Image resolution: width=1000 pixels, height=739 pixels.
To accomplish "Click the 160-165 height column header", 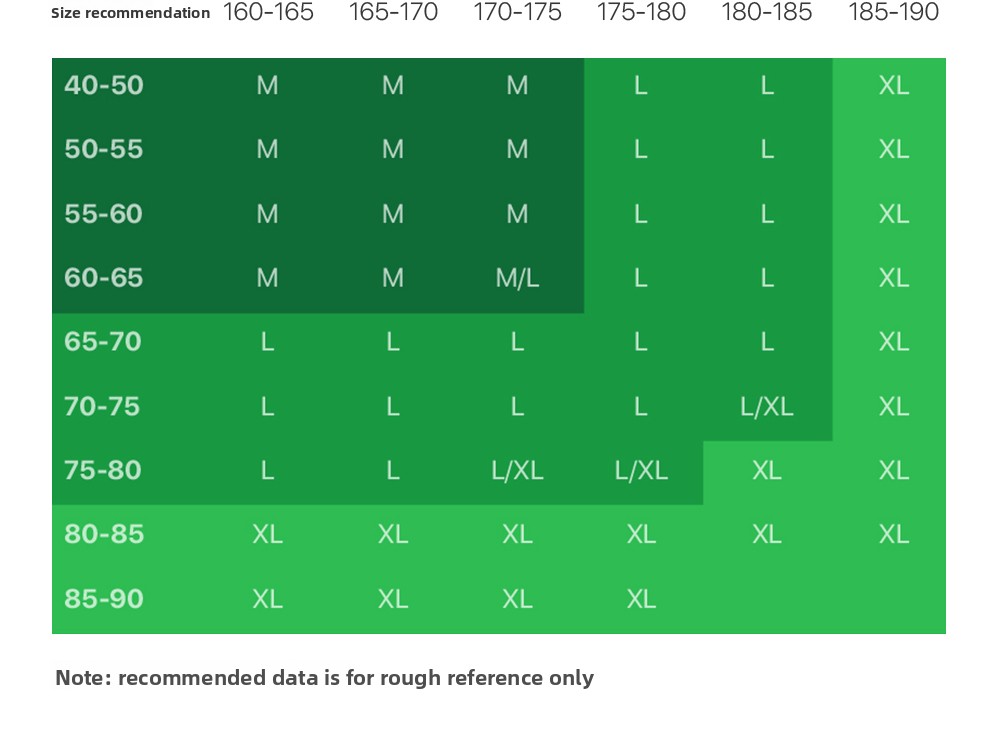I will pyautogui.click(x=268, y=13).
